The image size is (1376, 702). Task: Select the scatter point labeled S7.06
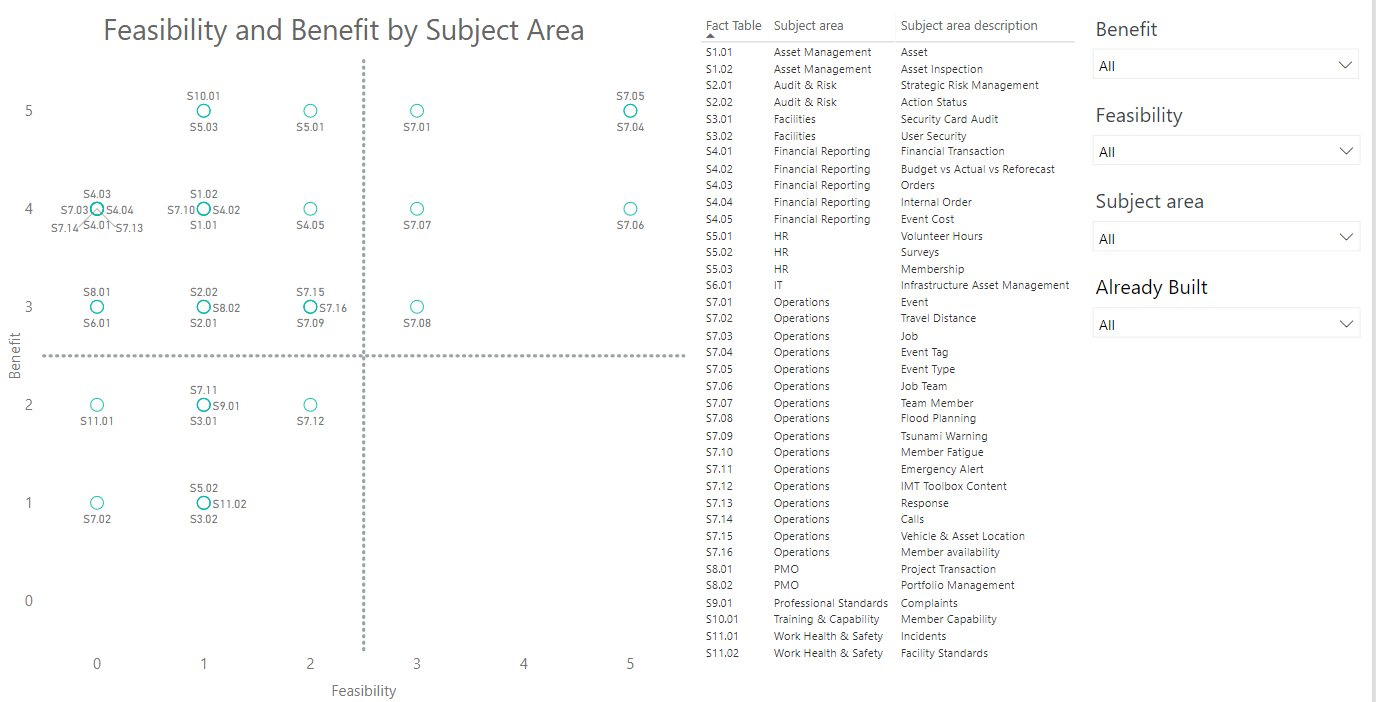tap(630, 209)
